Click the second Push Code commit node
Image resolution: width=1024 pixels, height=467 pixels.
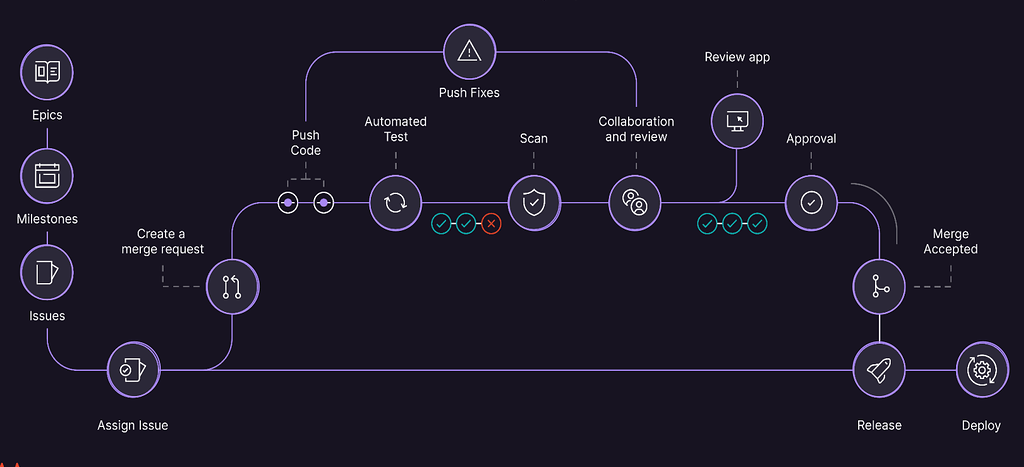click(323, 203)
